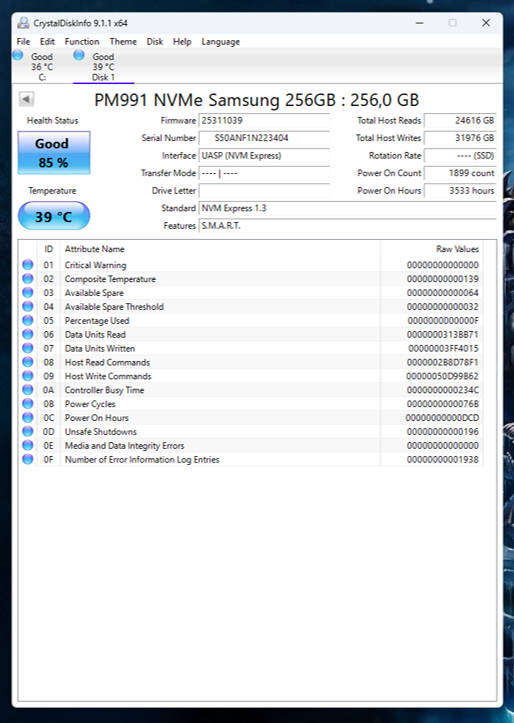Screen dimensions: 514x723
Task: Click raw value 0000000000076B
Action: pos(443,404)
